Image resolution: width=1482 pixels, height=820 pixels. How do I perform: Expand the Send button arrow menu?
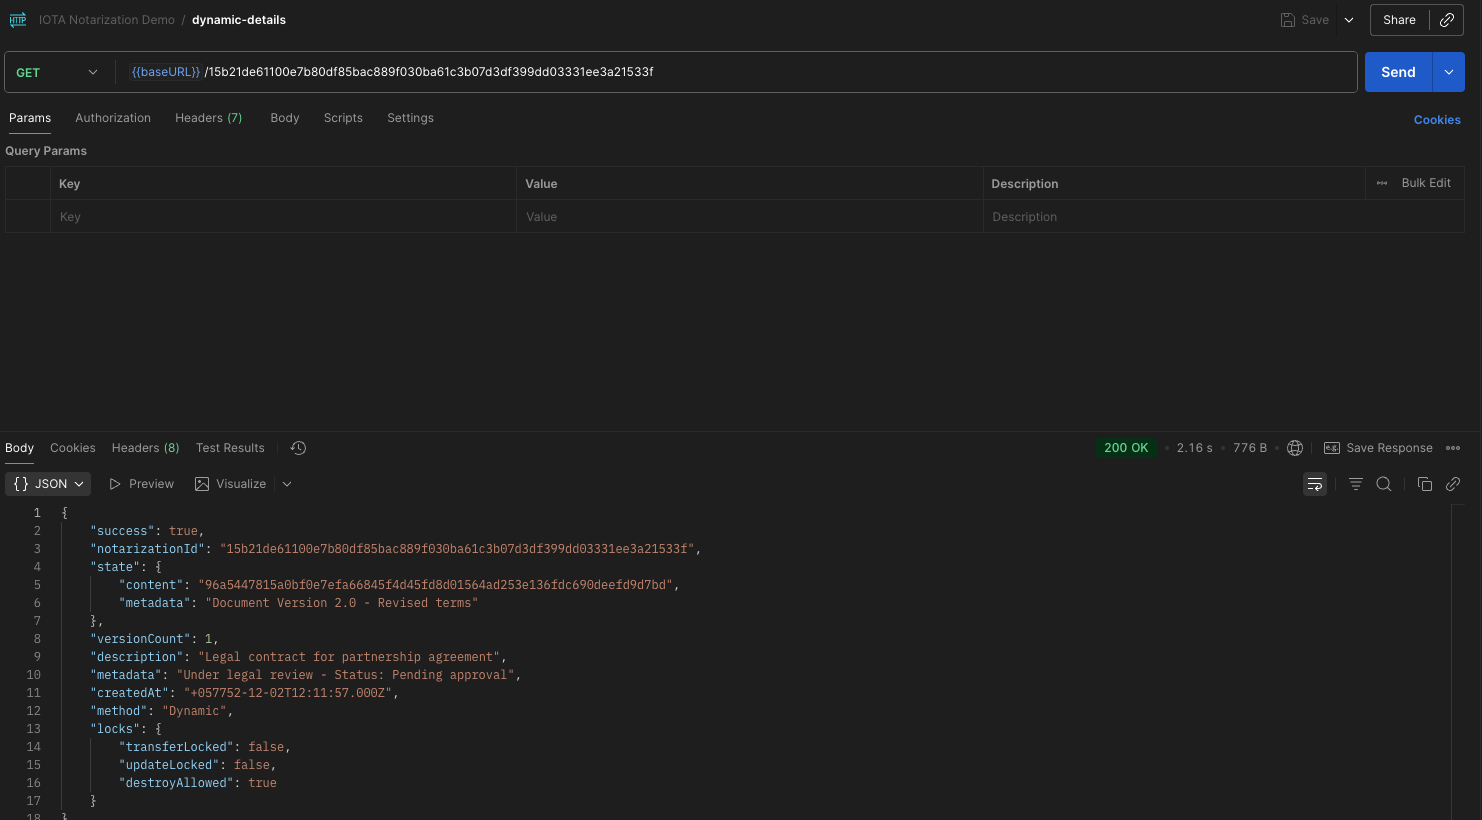tap(1449, 72)
